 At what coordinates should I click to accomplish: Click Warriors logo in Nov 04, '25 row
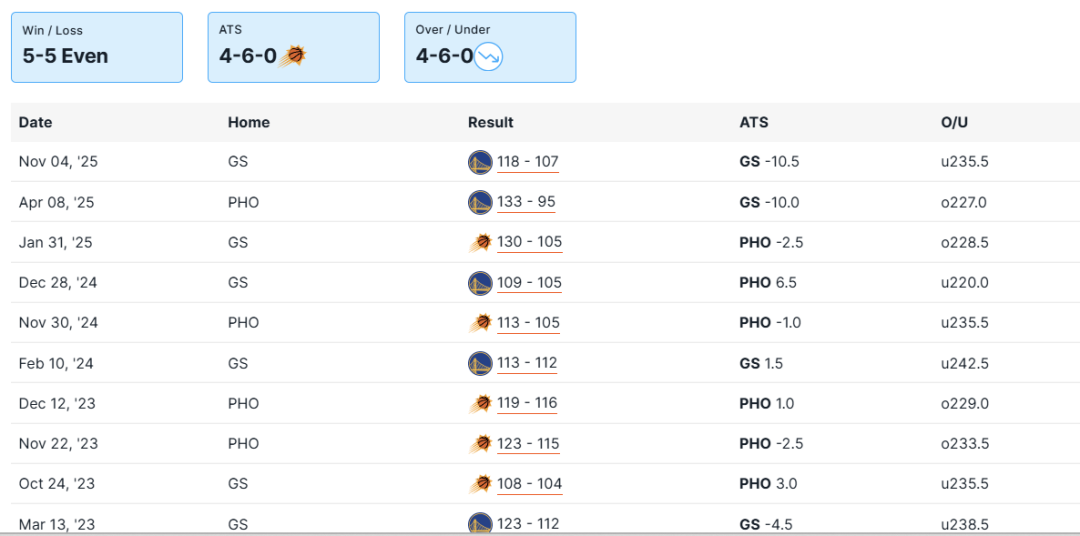tap(480, 162)
